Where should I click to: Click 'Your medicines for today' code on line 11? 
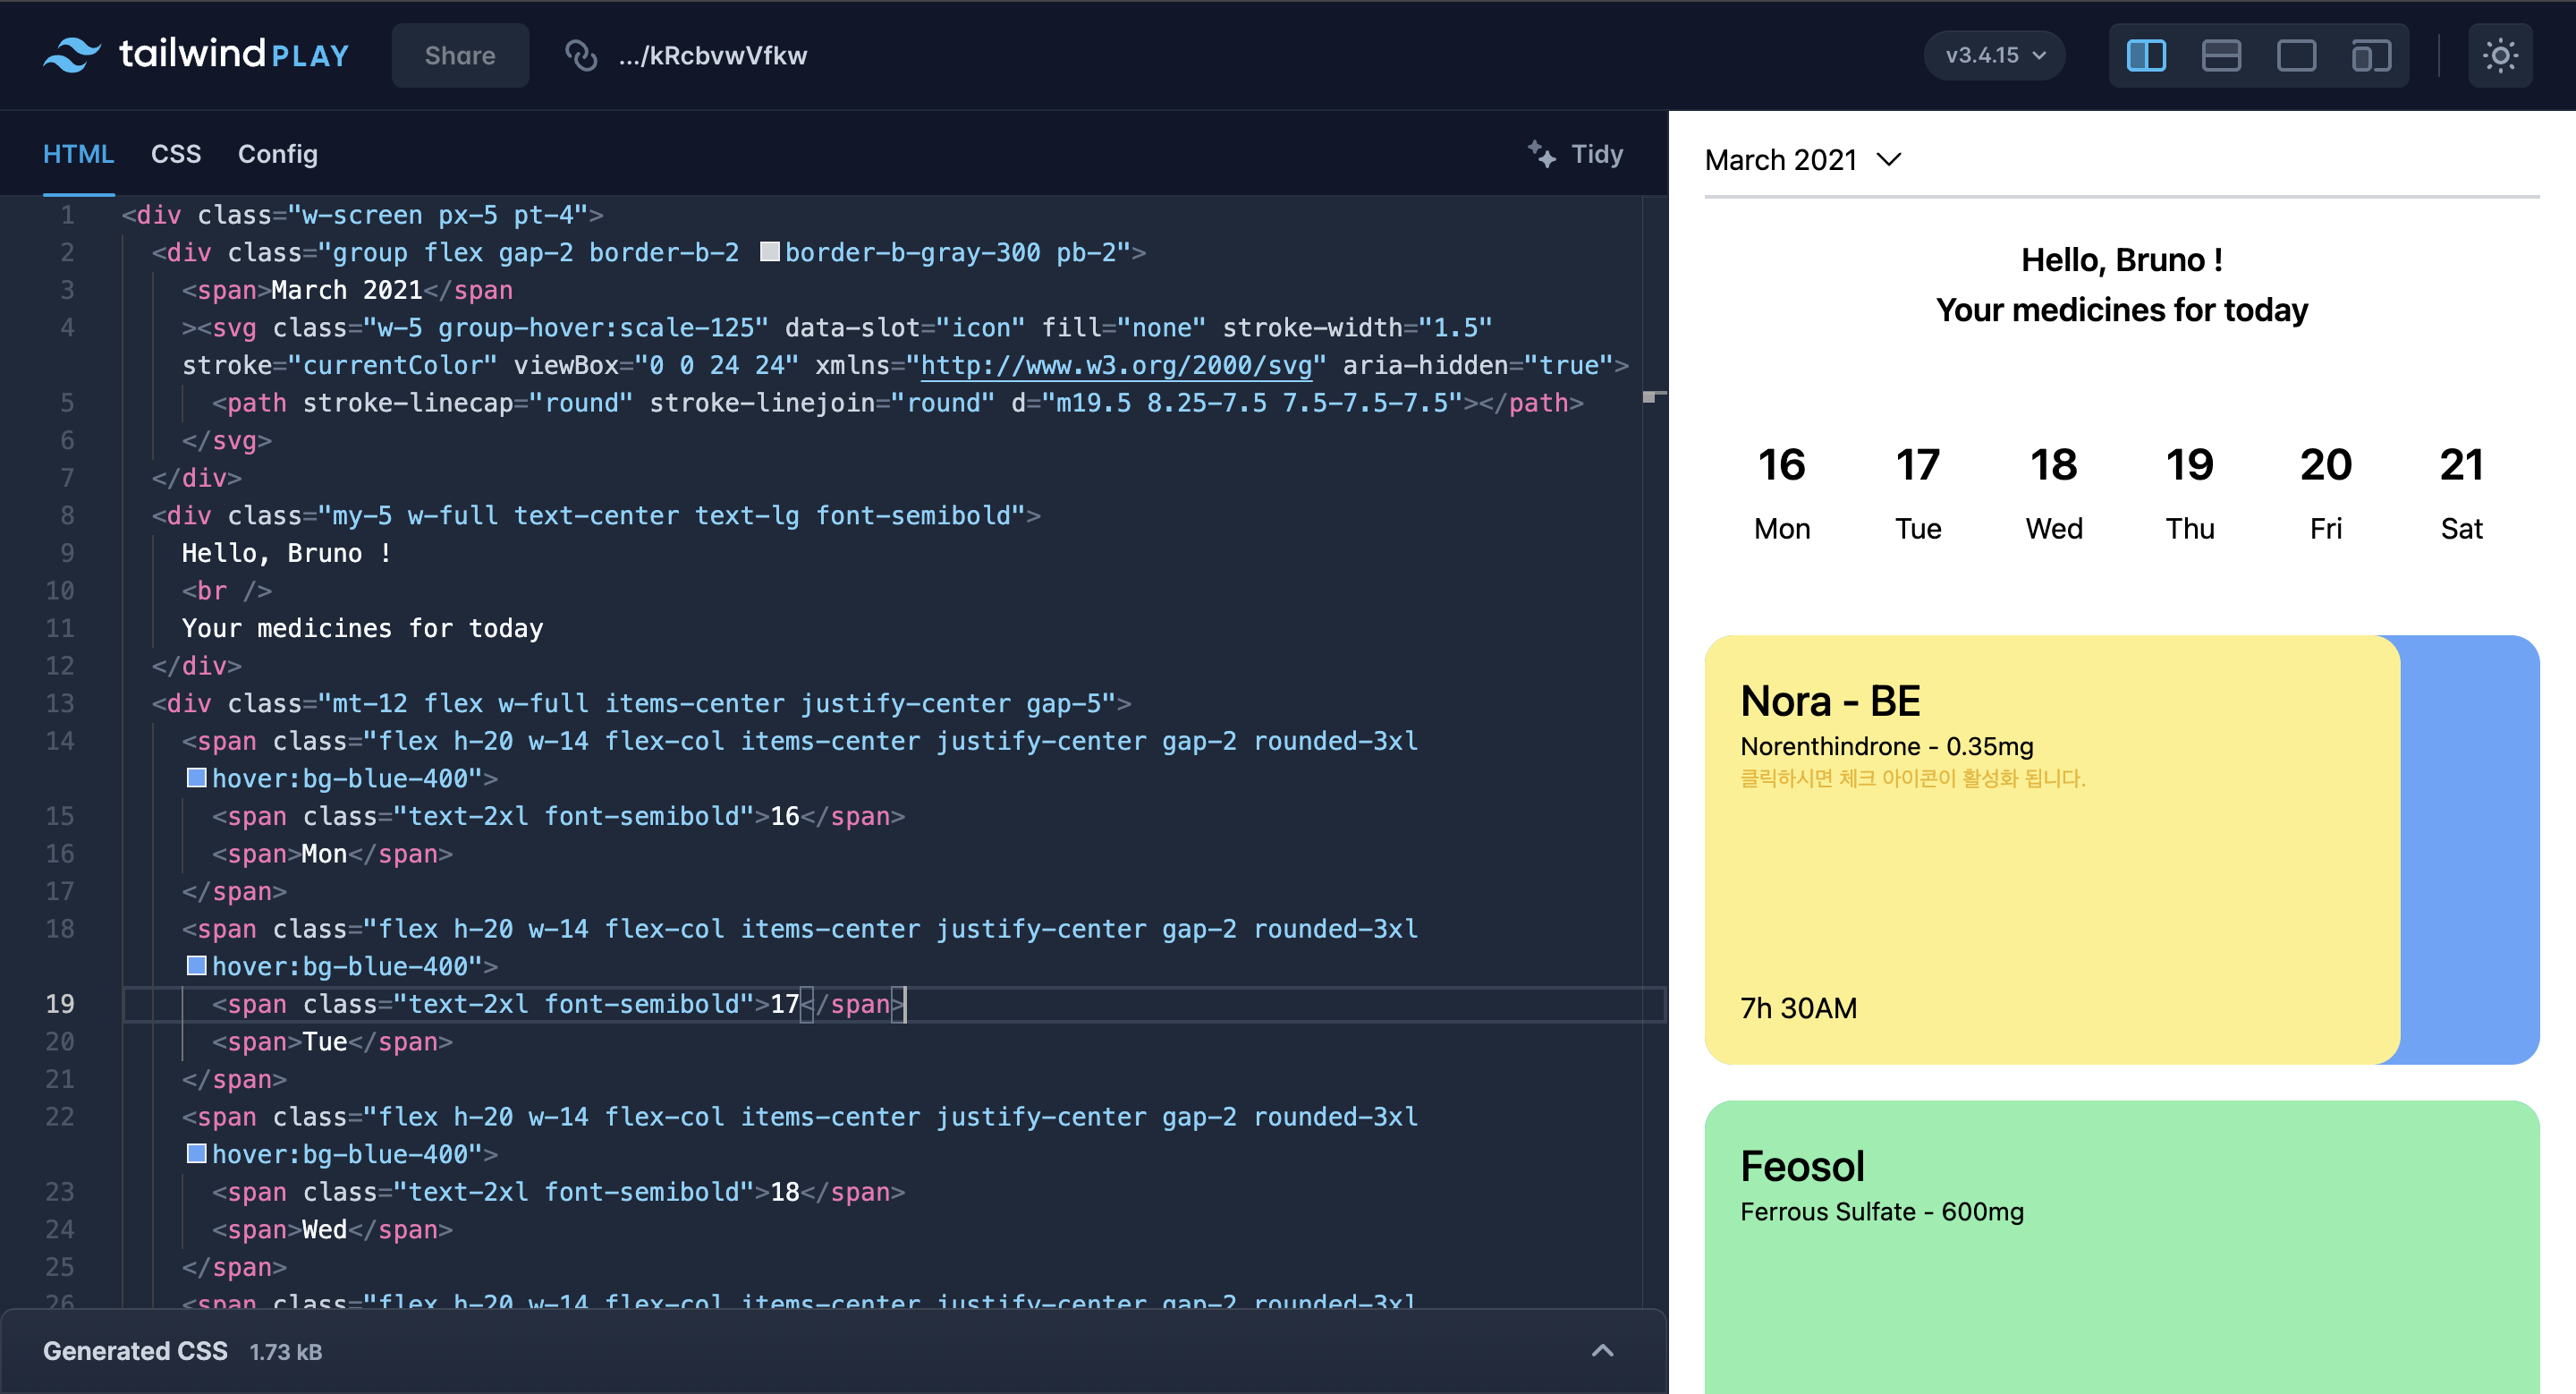tap(362, 628)
